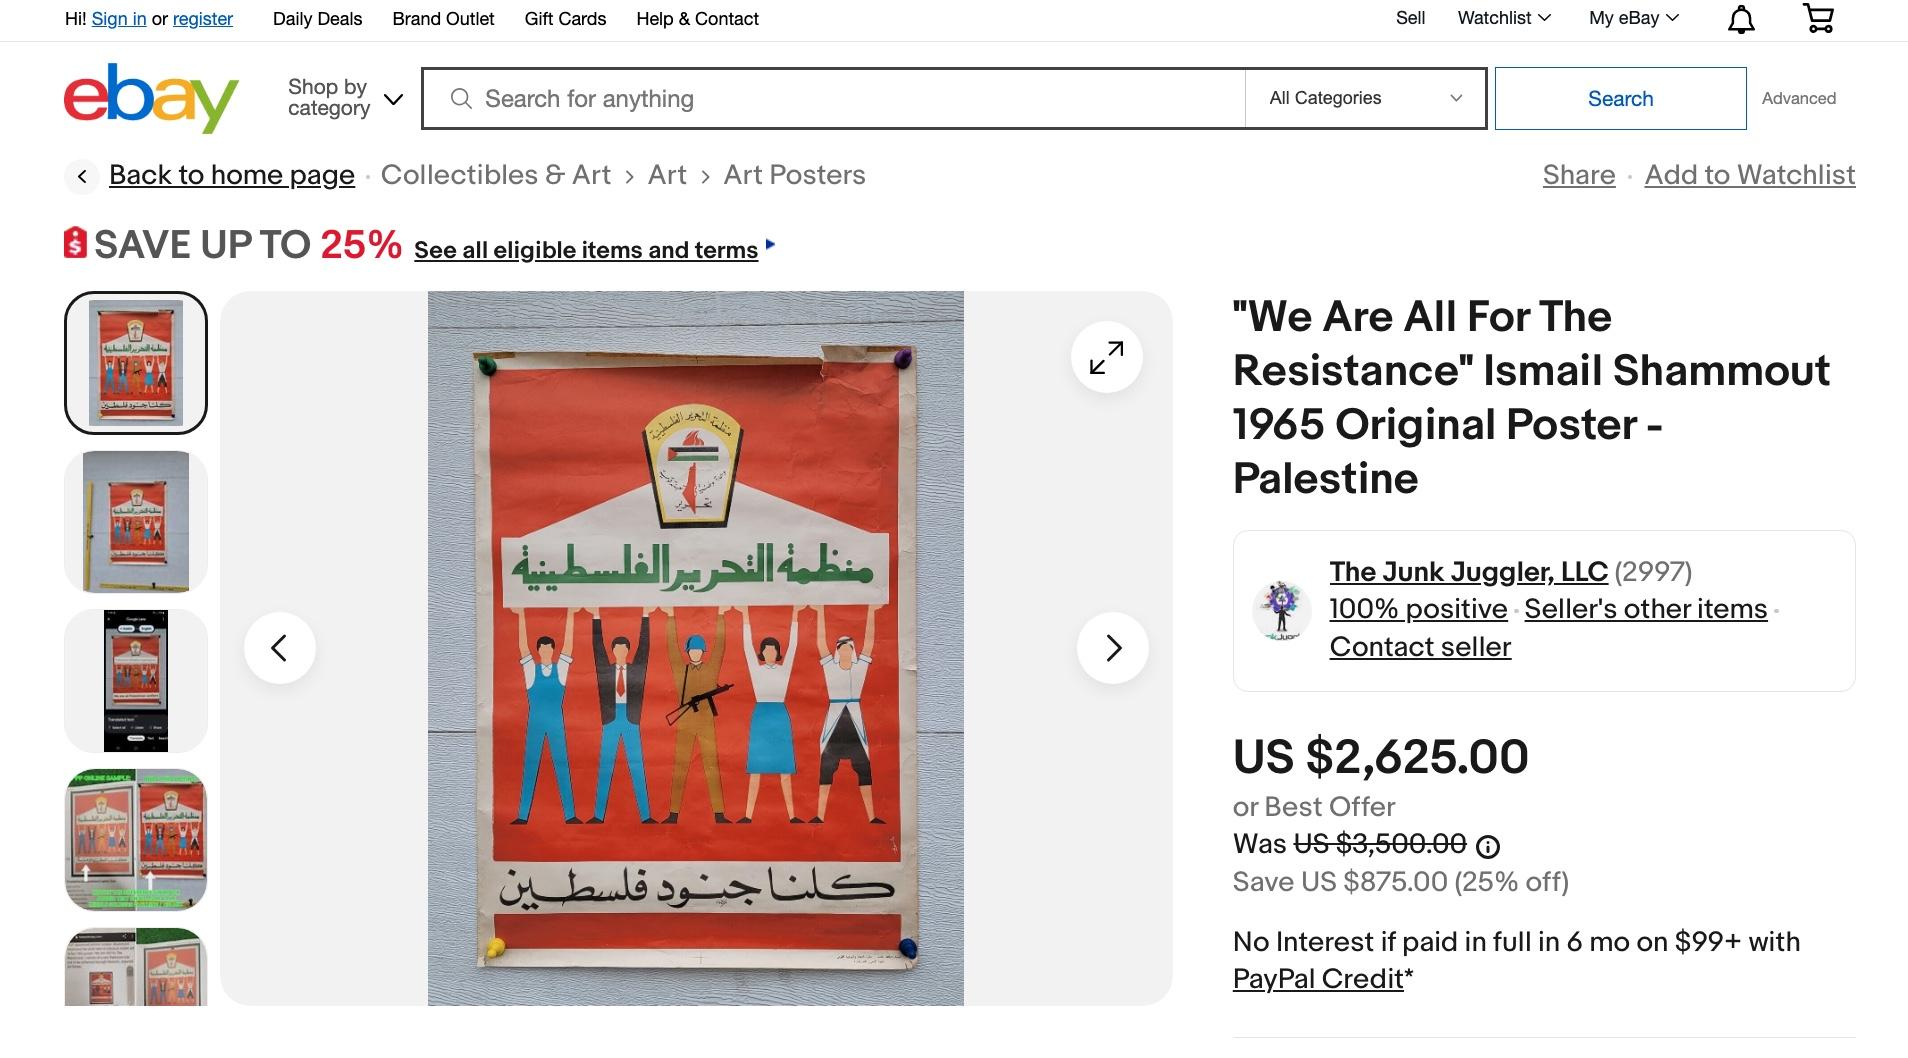Click the back arrow beside Back to home page

coord(82,177)
